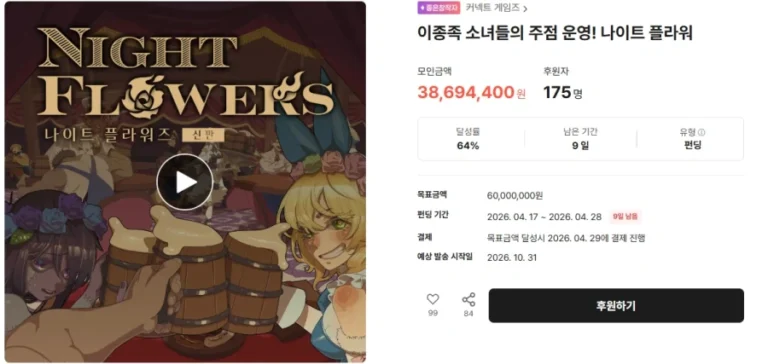This screenshot has height=364, width=768.
Task: Click the 신판 label on the cover image
Action: tap(203, 135)
